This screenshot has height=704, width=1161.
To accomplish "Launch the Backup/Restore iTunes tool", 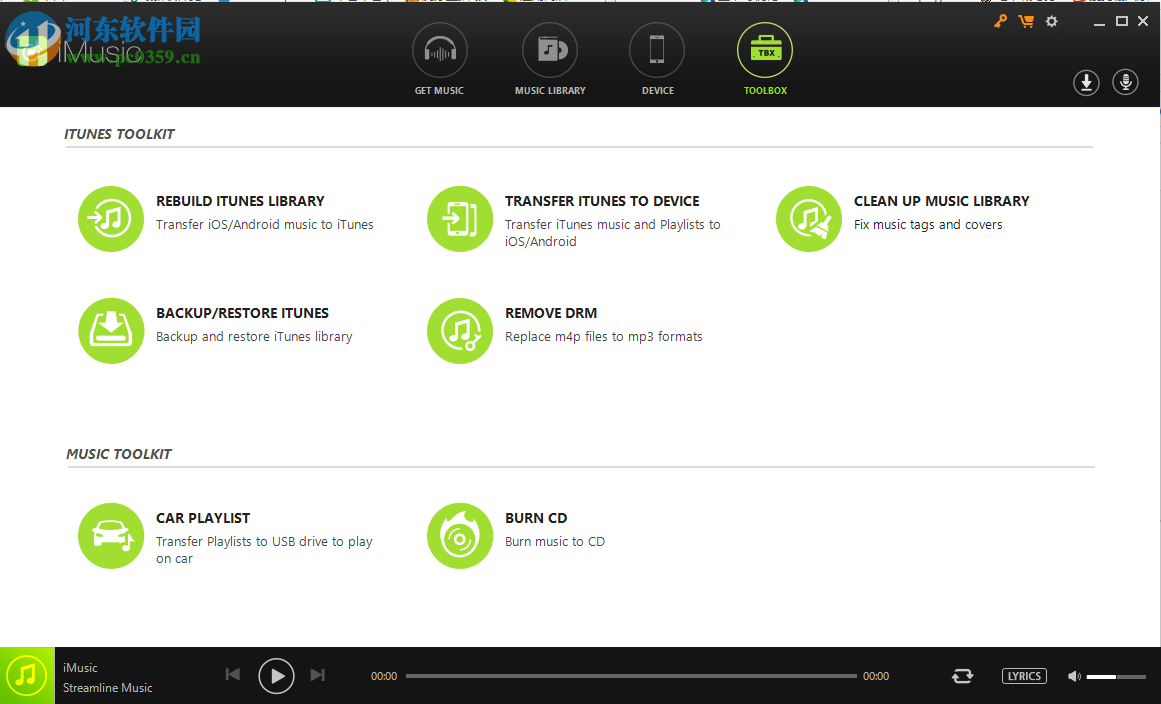I will coord(111,330).
